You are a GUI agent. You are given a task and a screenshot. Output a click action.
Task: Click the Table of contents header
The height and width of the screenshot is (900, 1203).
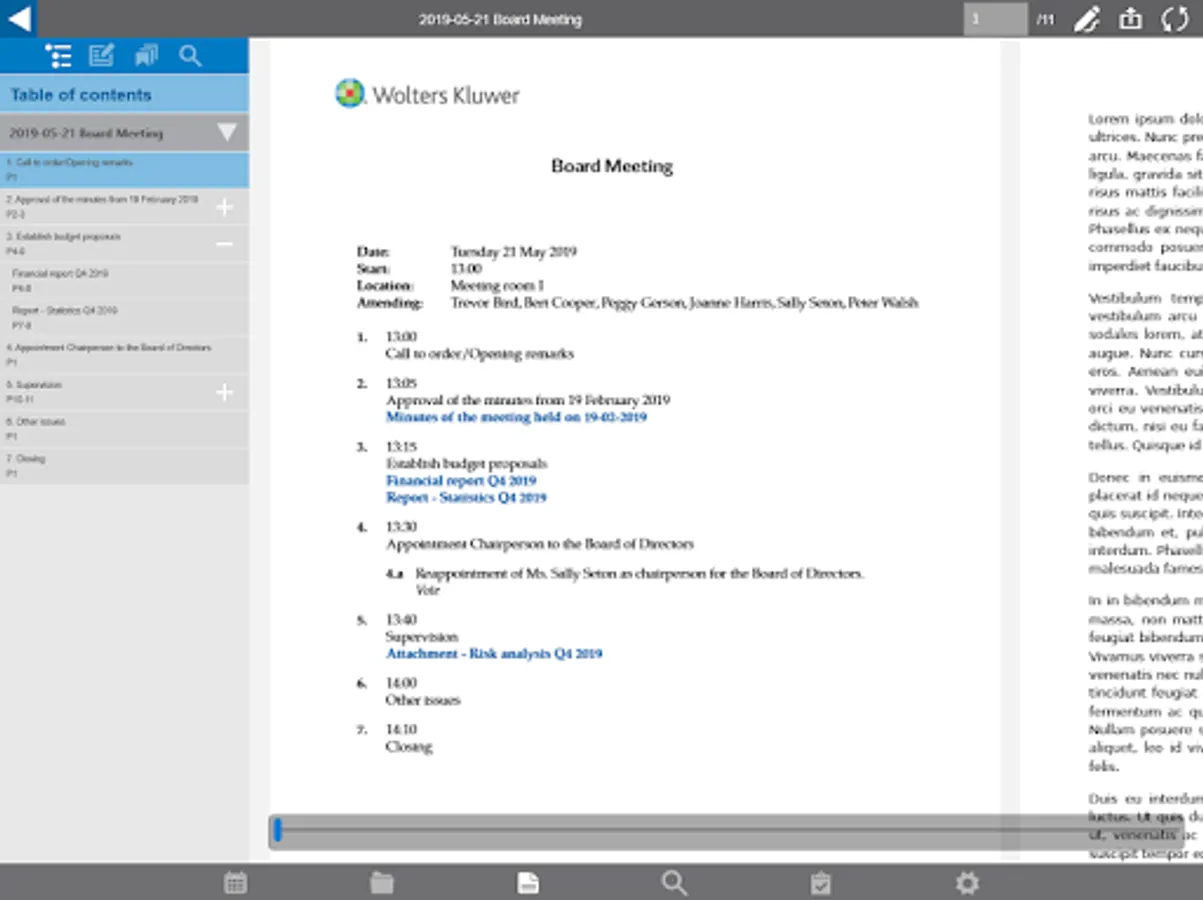coord(124,94)
